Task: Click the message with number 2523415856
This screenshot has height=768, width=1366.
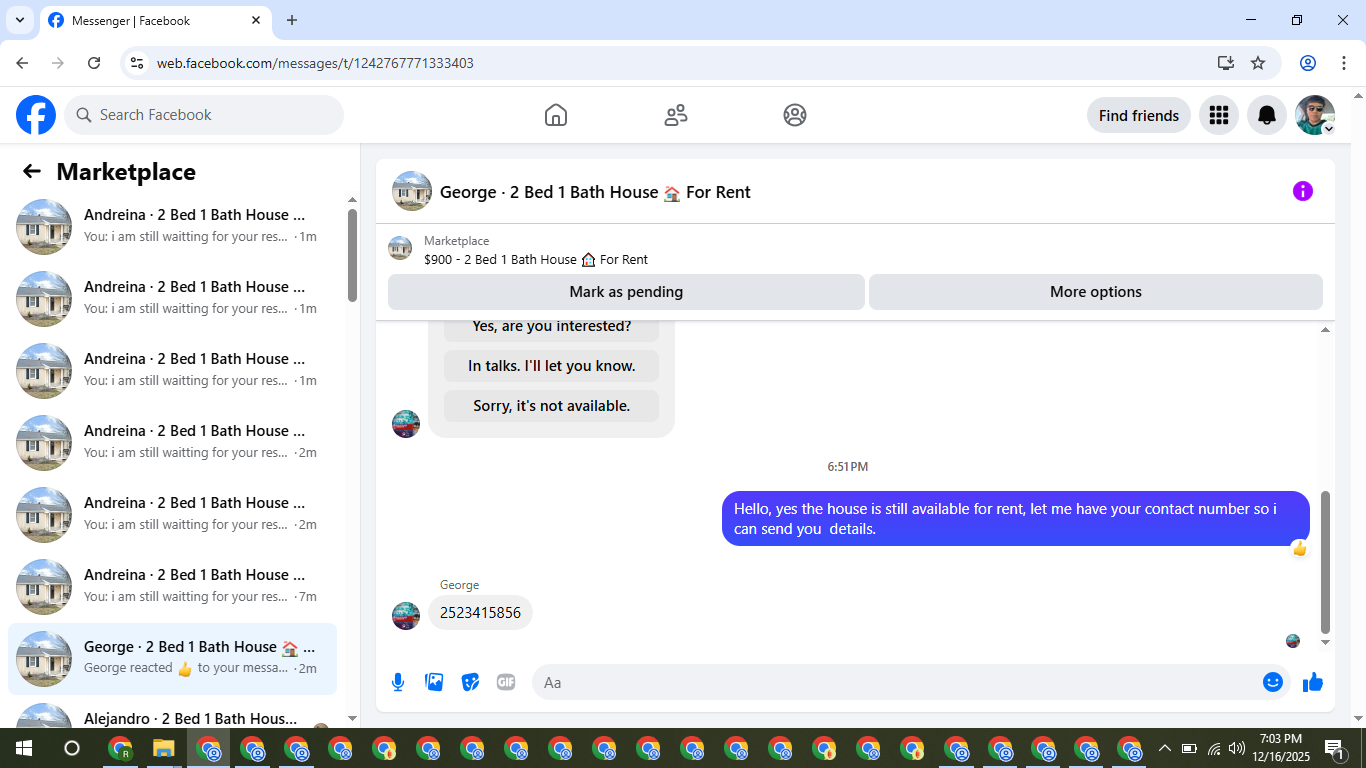Action: click(x=480, y=613)
